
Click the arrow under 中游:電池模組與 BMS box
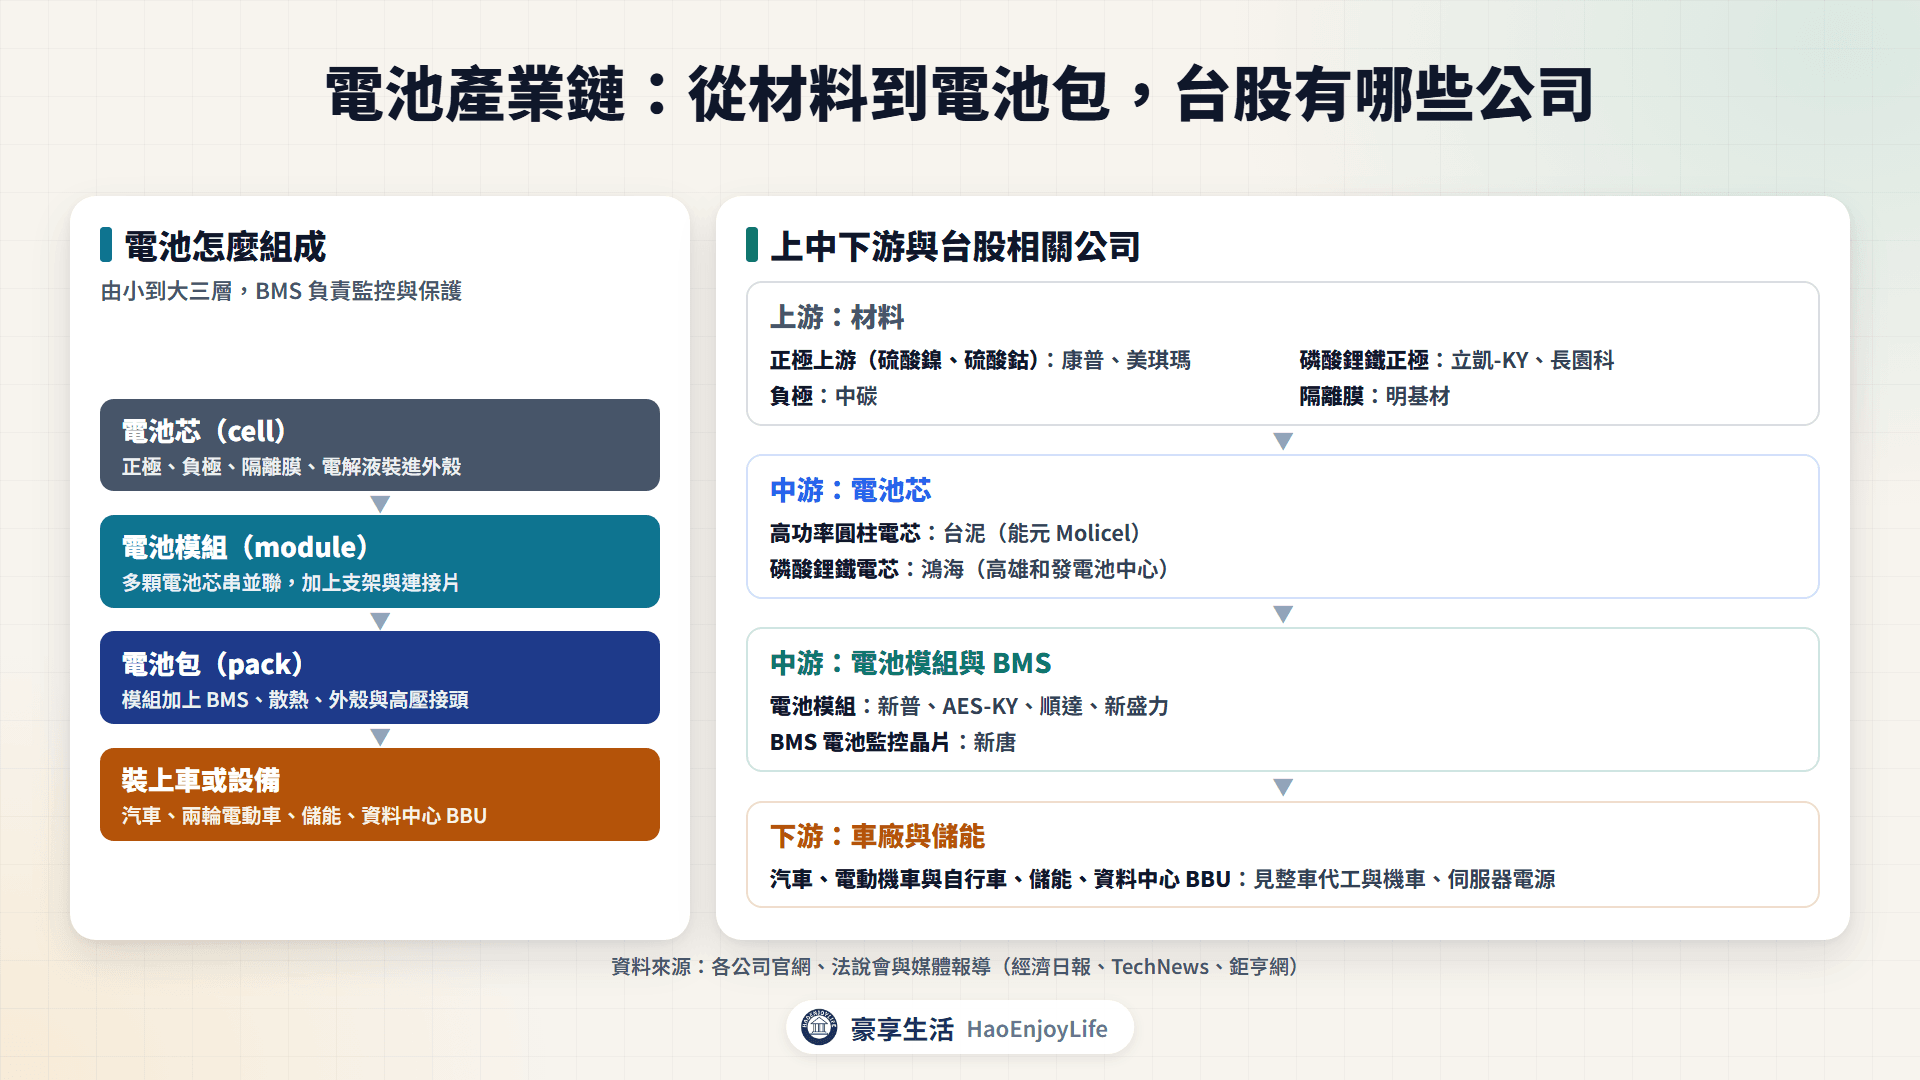pos(1283,786)
